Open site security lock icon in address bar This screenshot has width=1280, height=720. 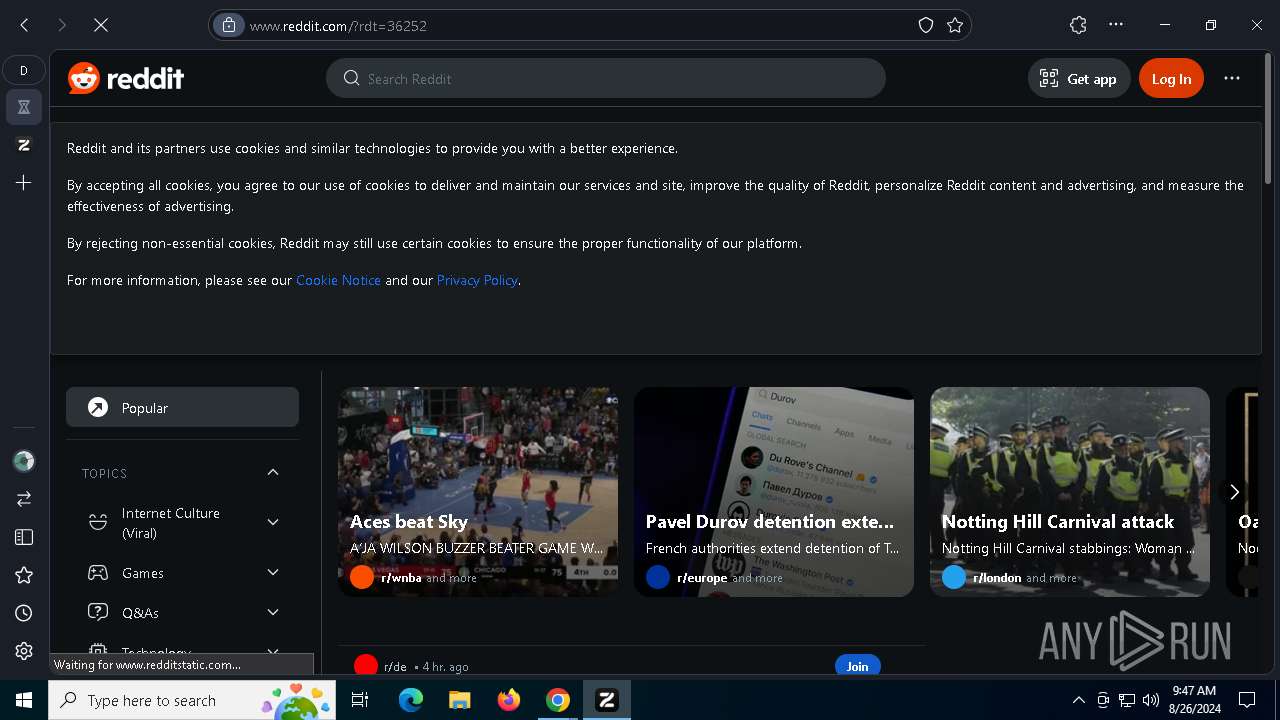(x=229, y=25)
